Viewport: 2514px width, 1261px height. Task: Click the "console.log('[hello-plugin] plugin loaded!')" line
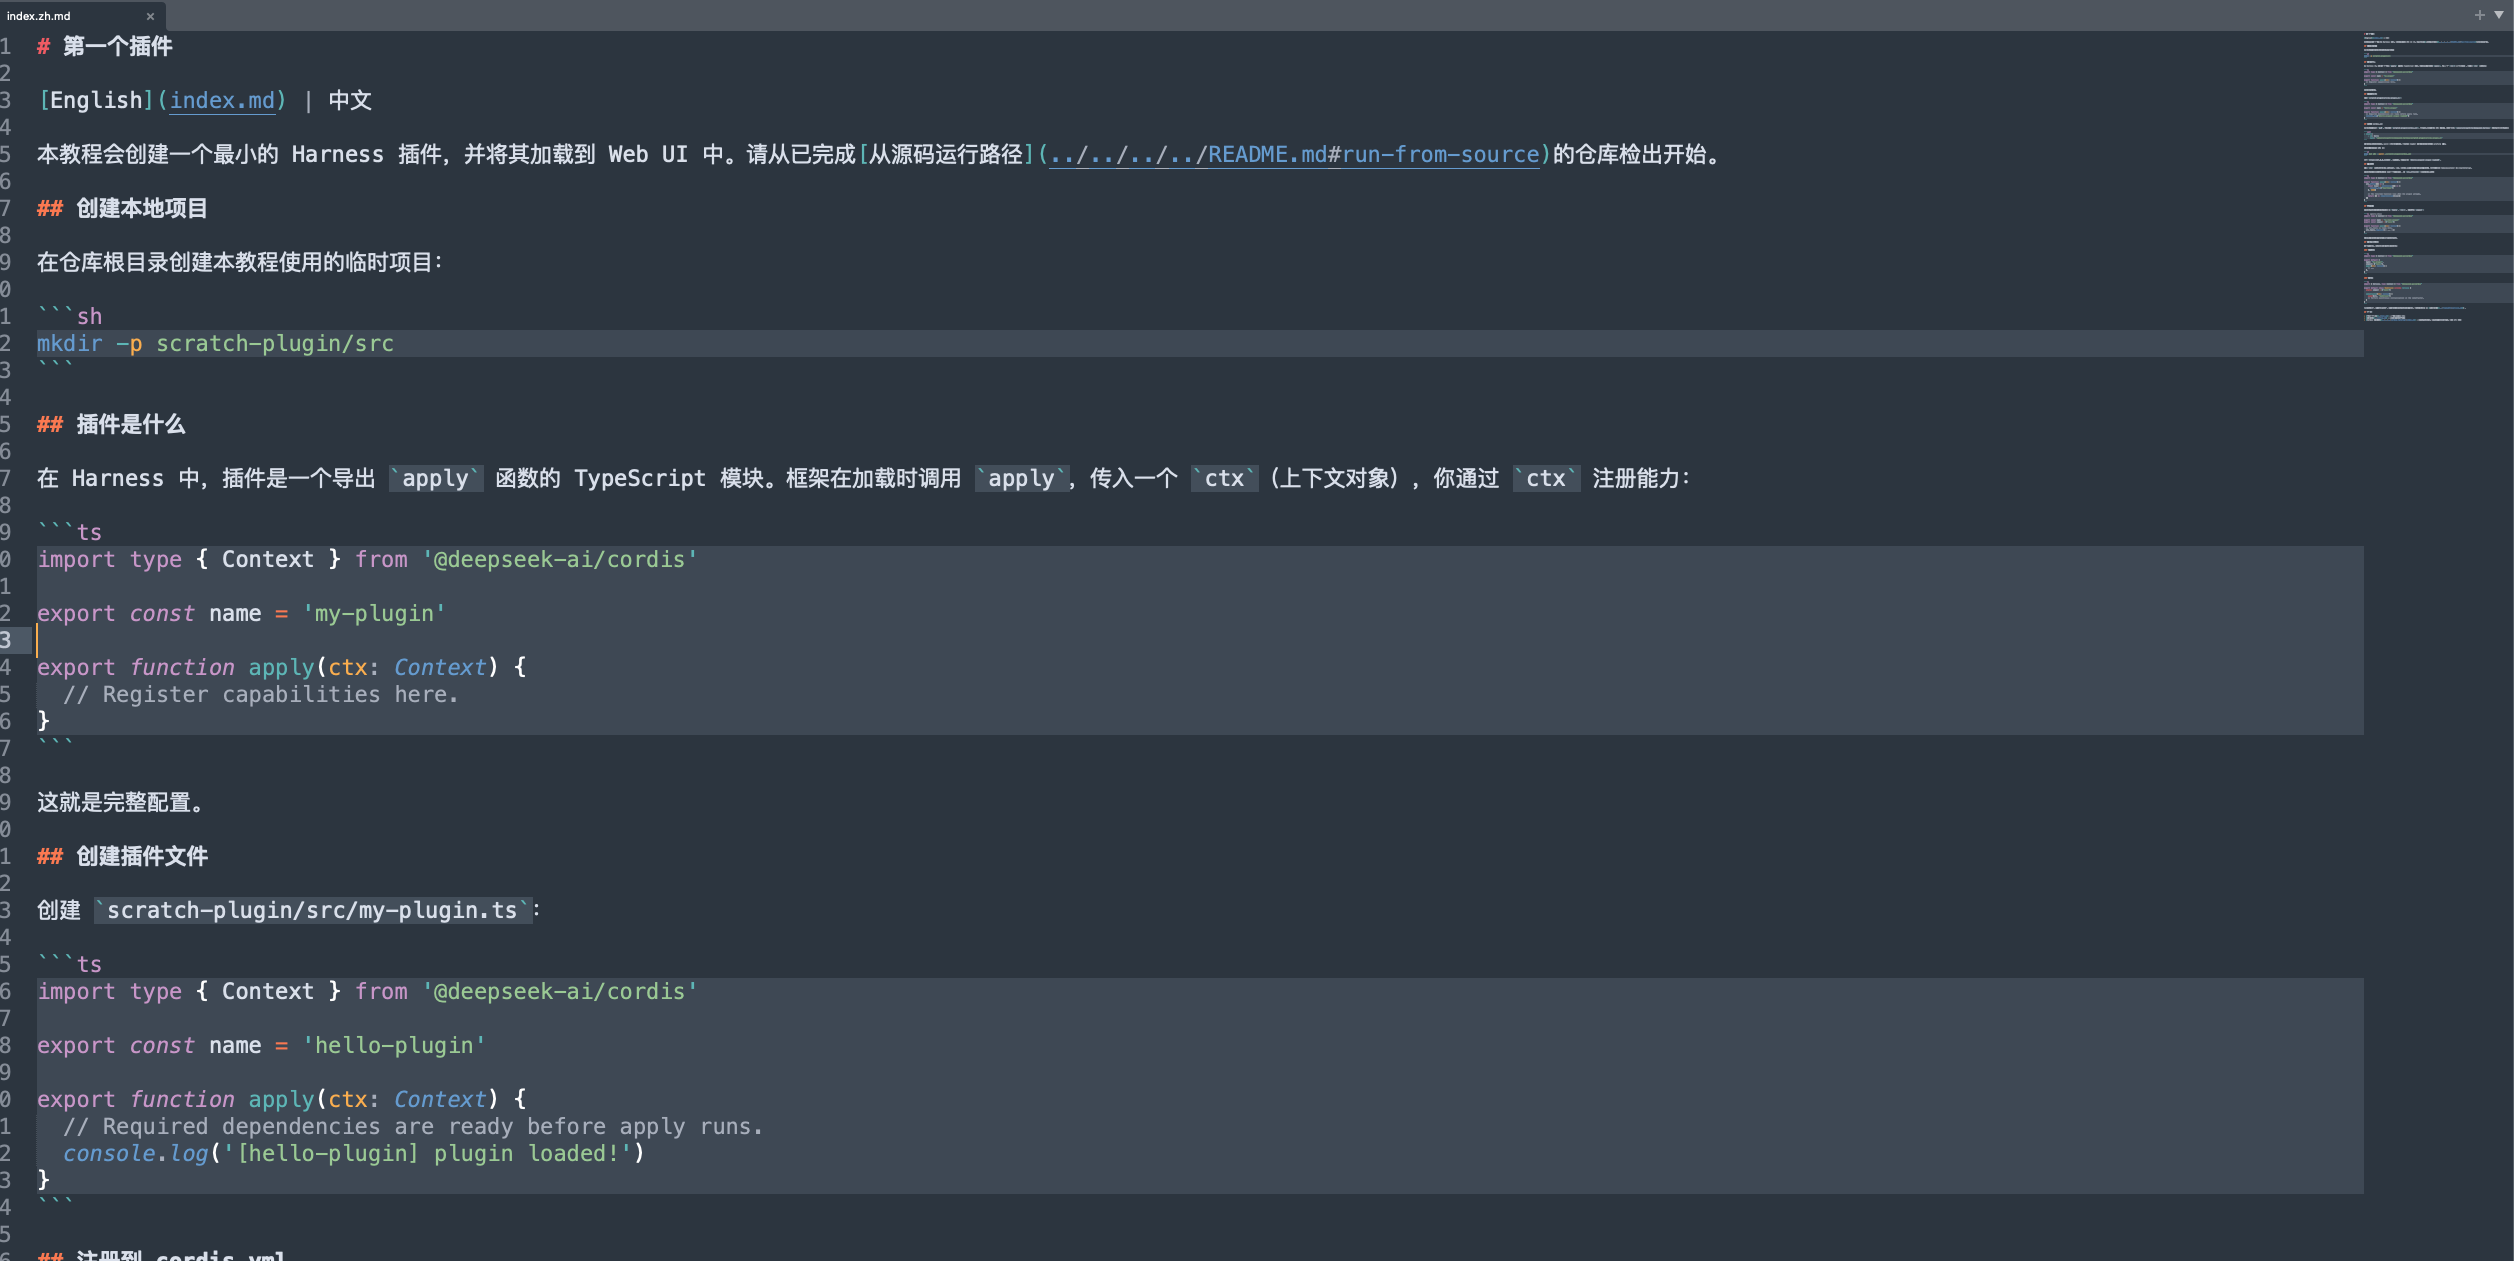[354, 1153]
